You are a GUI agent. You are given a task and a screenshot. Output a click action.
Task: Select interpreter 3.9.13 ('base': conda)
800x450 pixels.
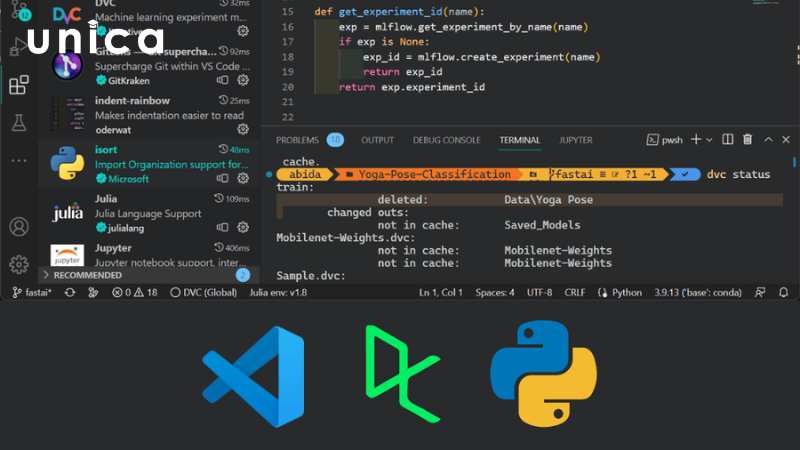[x=698, y=292]
